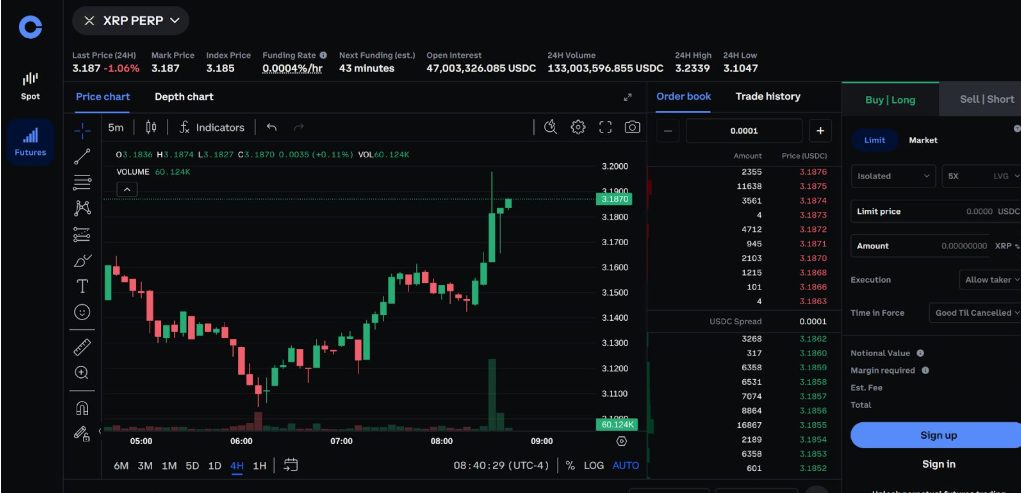The width and height of the screenshot is (1021, 493).
Task: Redo the chart action
Action: [299, 127]
